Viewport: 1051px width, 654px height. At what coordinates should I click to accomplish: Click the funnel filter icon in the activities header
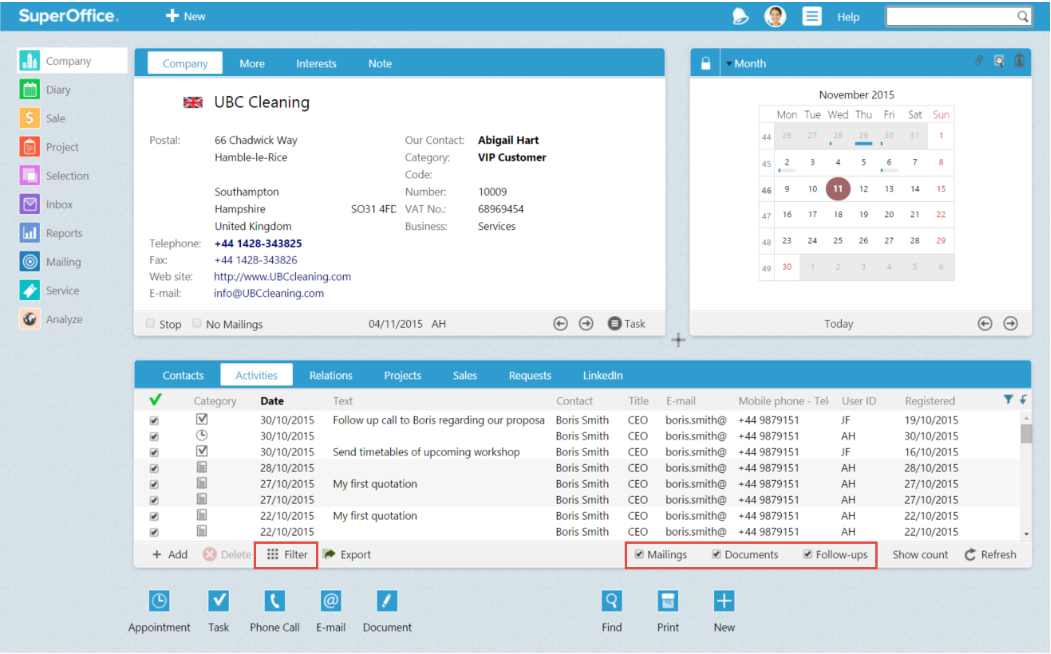(1008, 399)
